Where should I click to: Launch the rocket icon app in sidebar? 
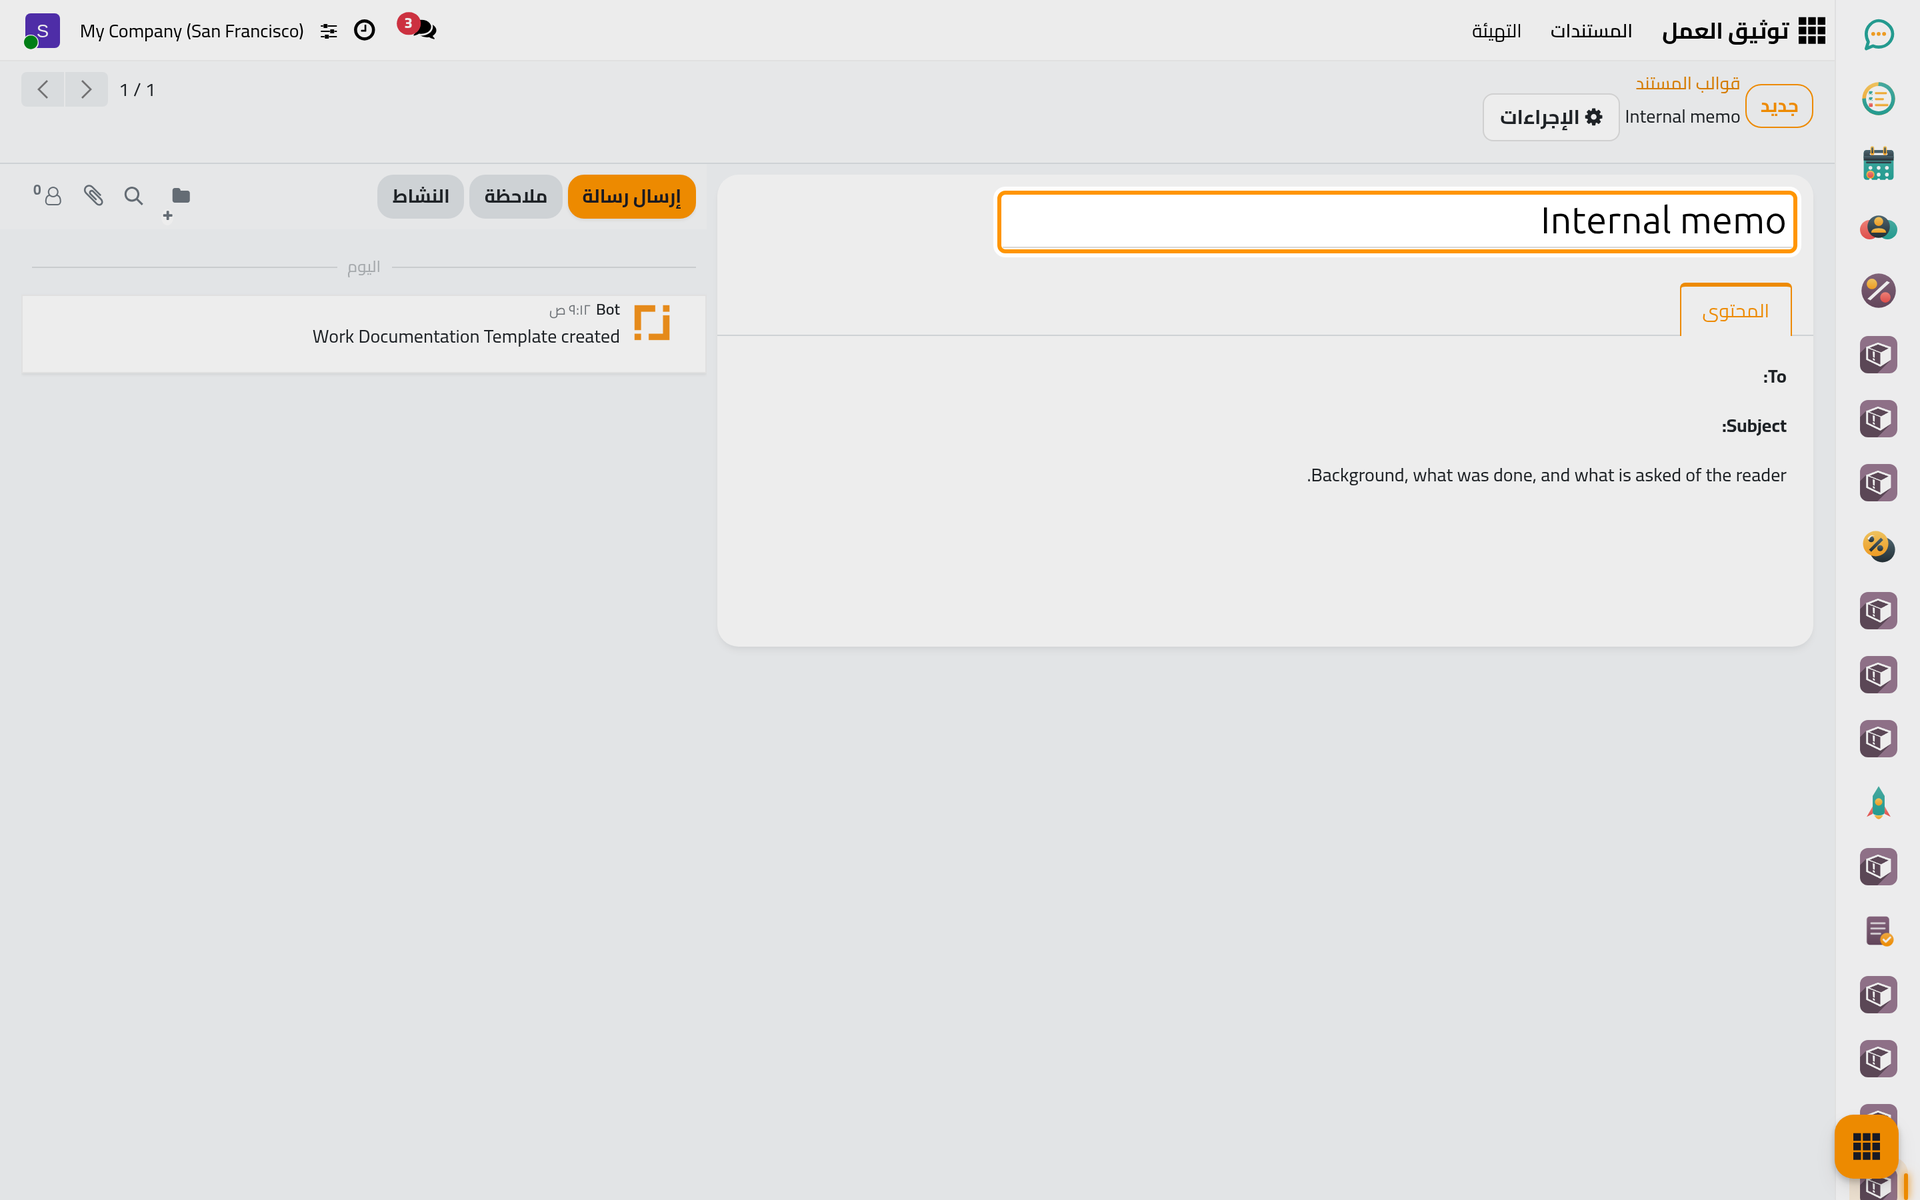(1878, 803)
